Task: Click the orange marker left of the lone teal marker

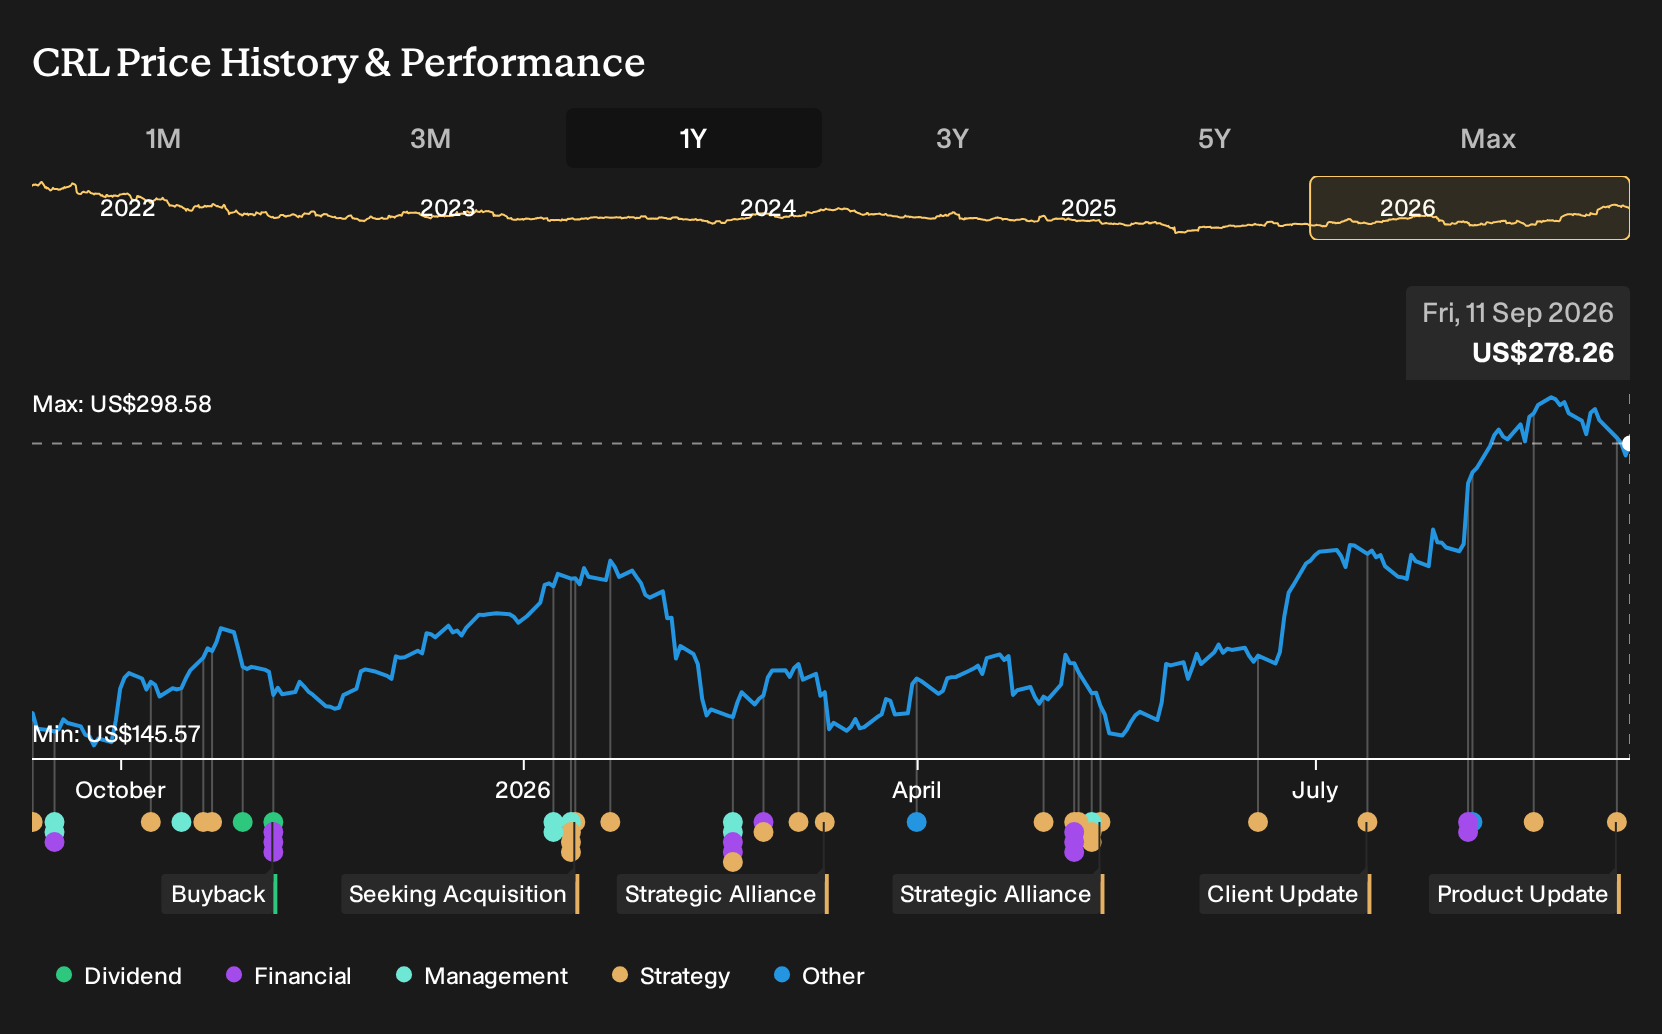Action: click(x=151, y=822)
